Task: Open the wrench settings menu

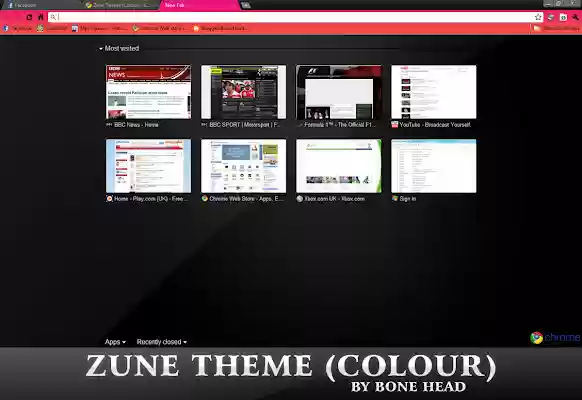Action: (575, 17)
